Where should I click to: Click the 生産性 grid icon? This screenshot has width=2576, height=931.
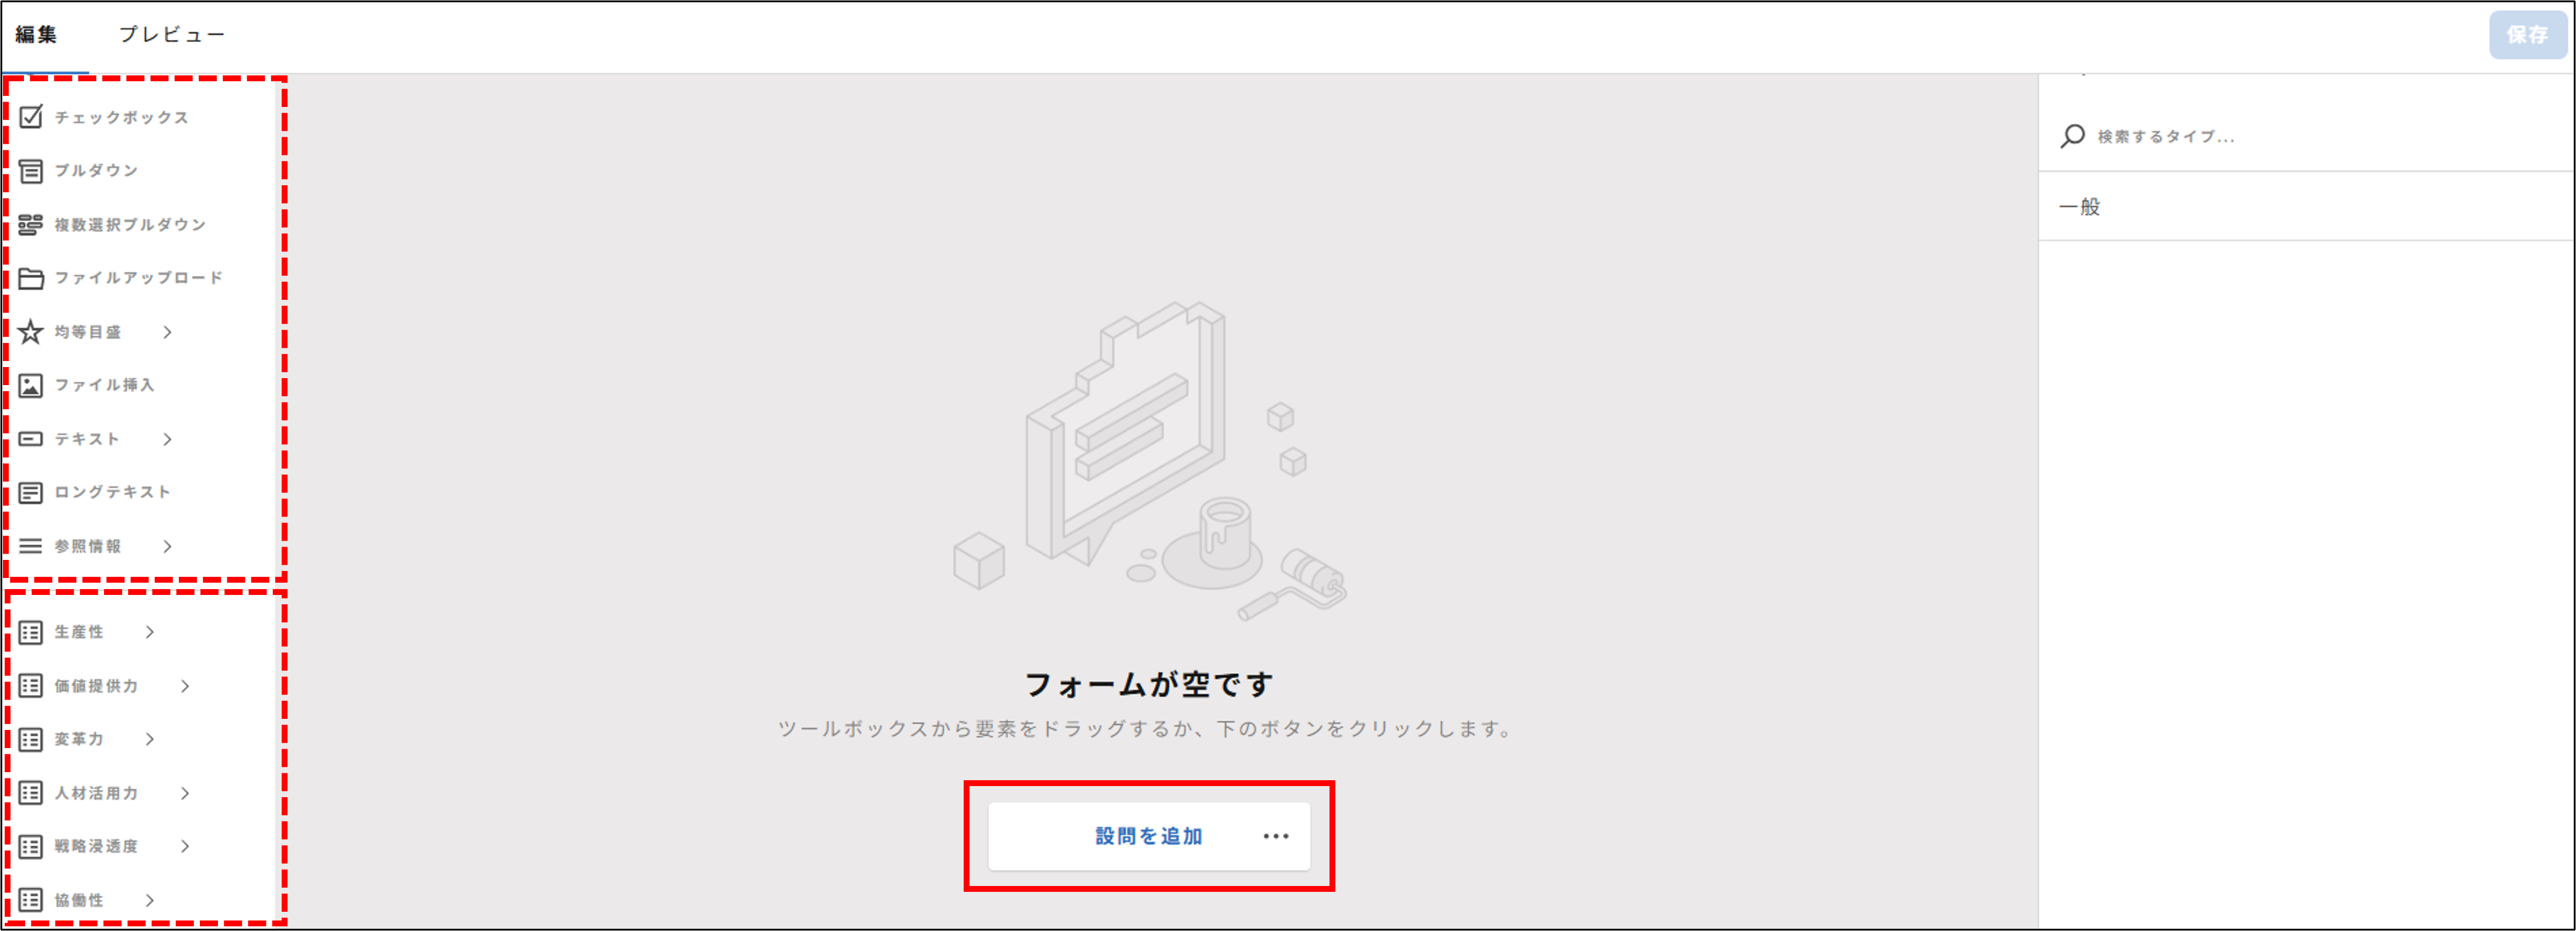pyautogui.click(x=30, y=631)
